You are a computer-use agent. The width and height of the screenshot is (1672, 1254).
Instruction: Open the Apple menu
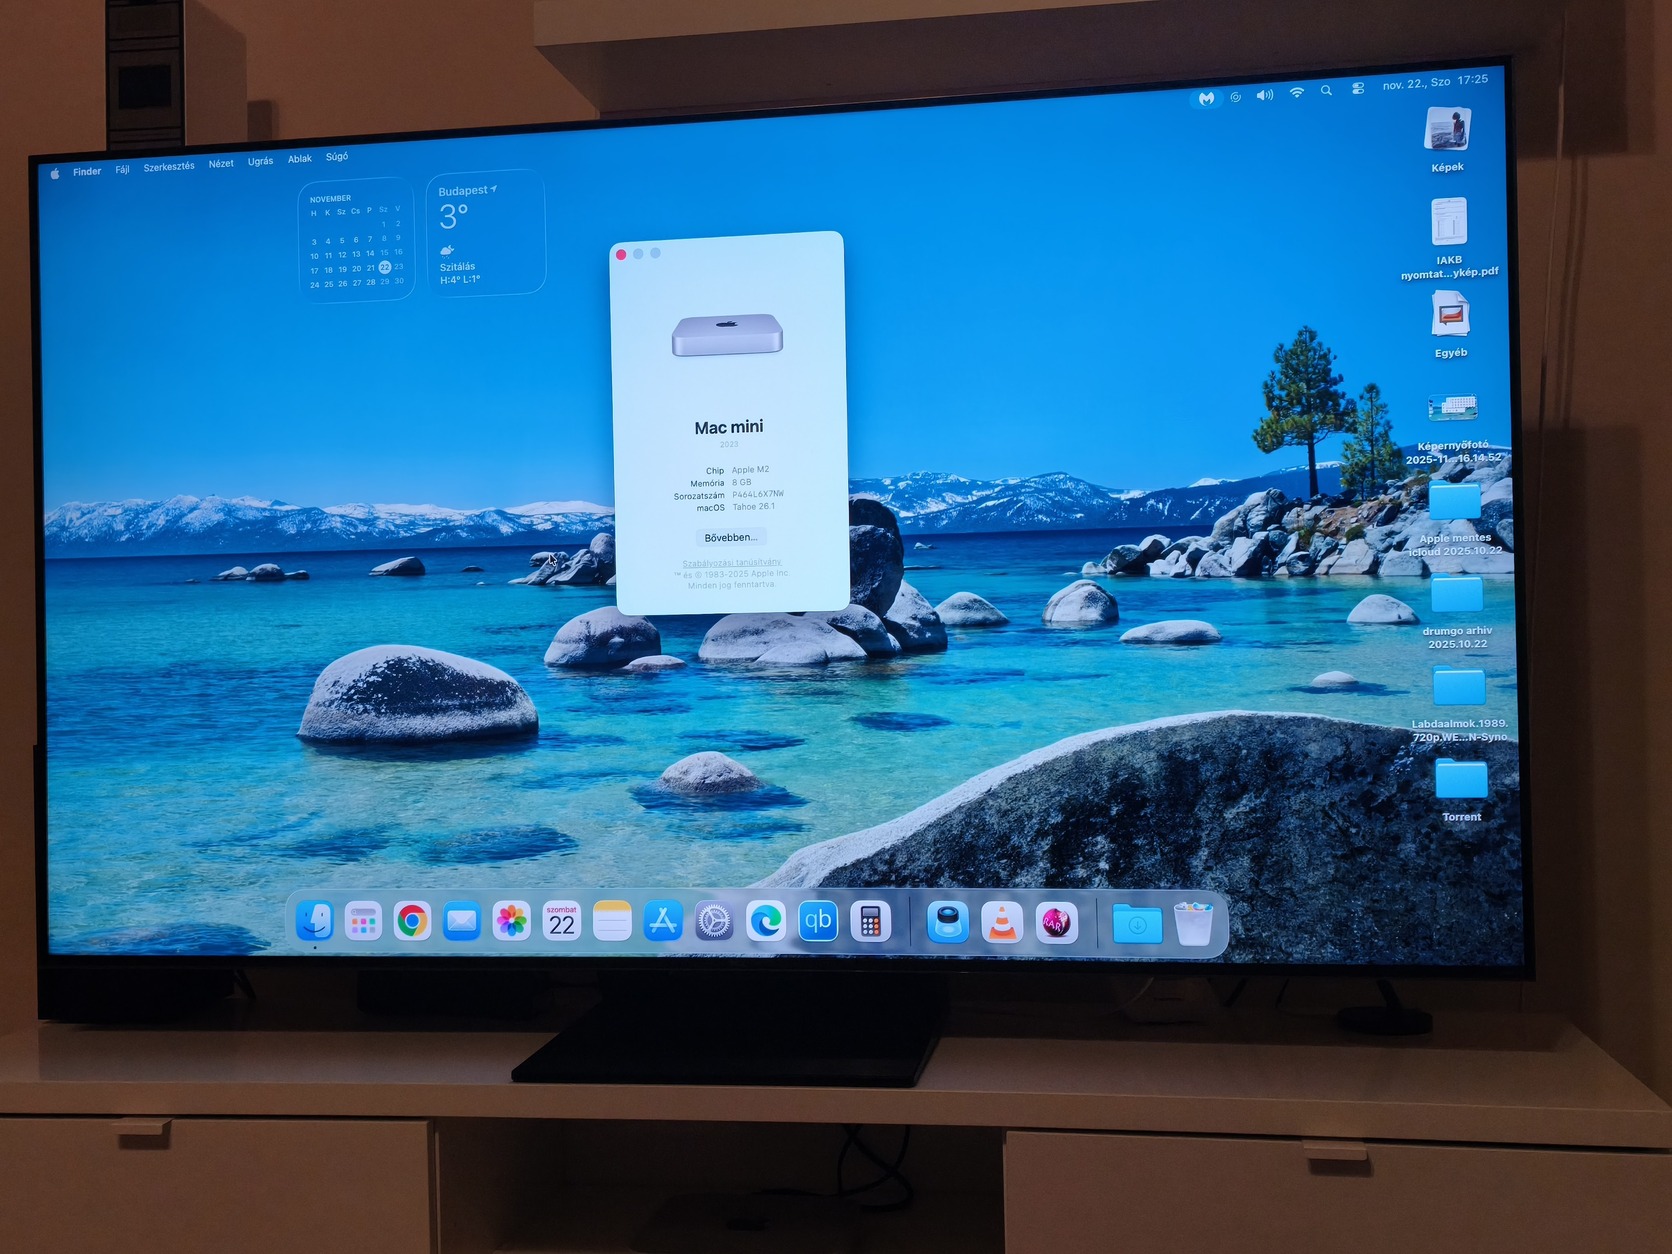click(55, 173)
